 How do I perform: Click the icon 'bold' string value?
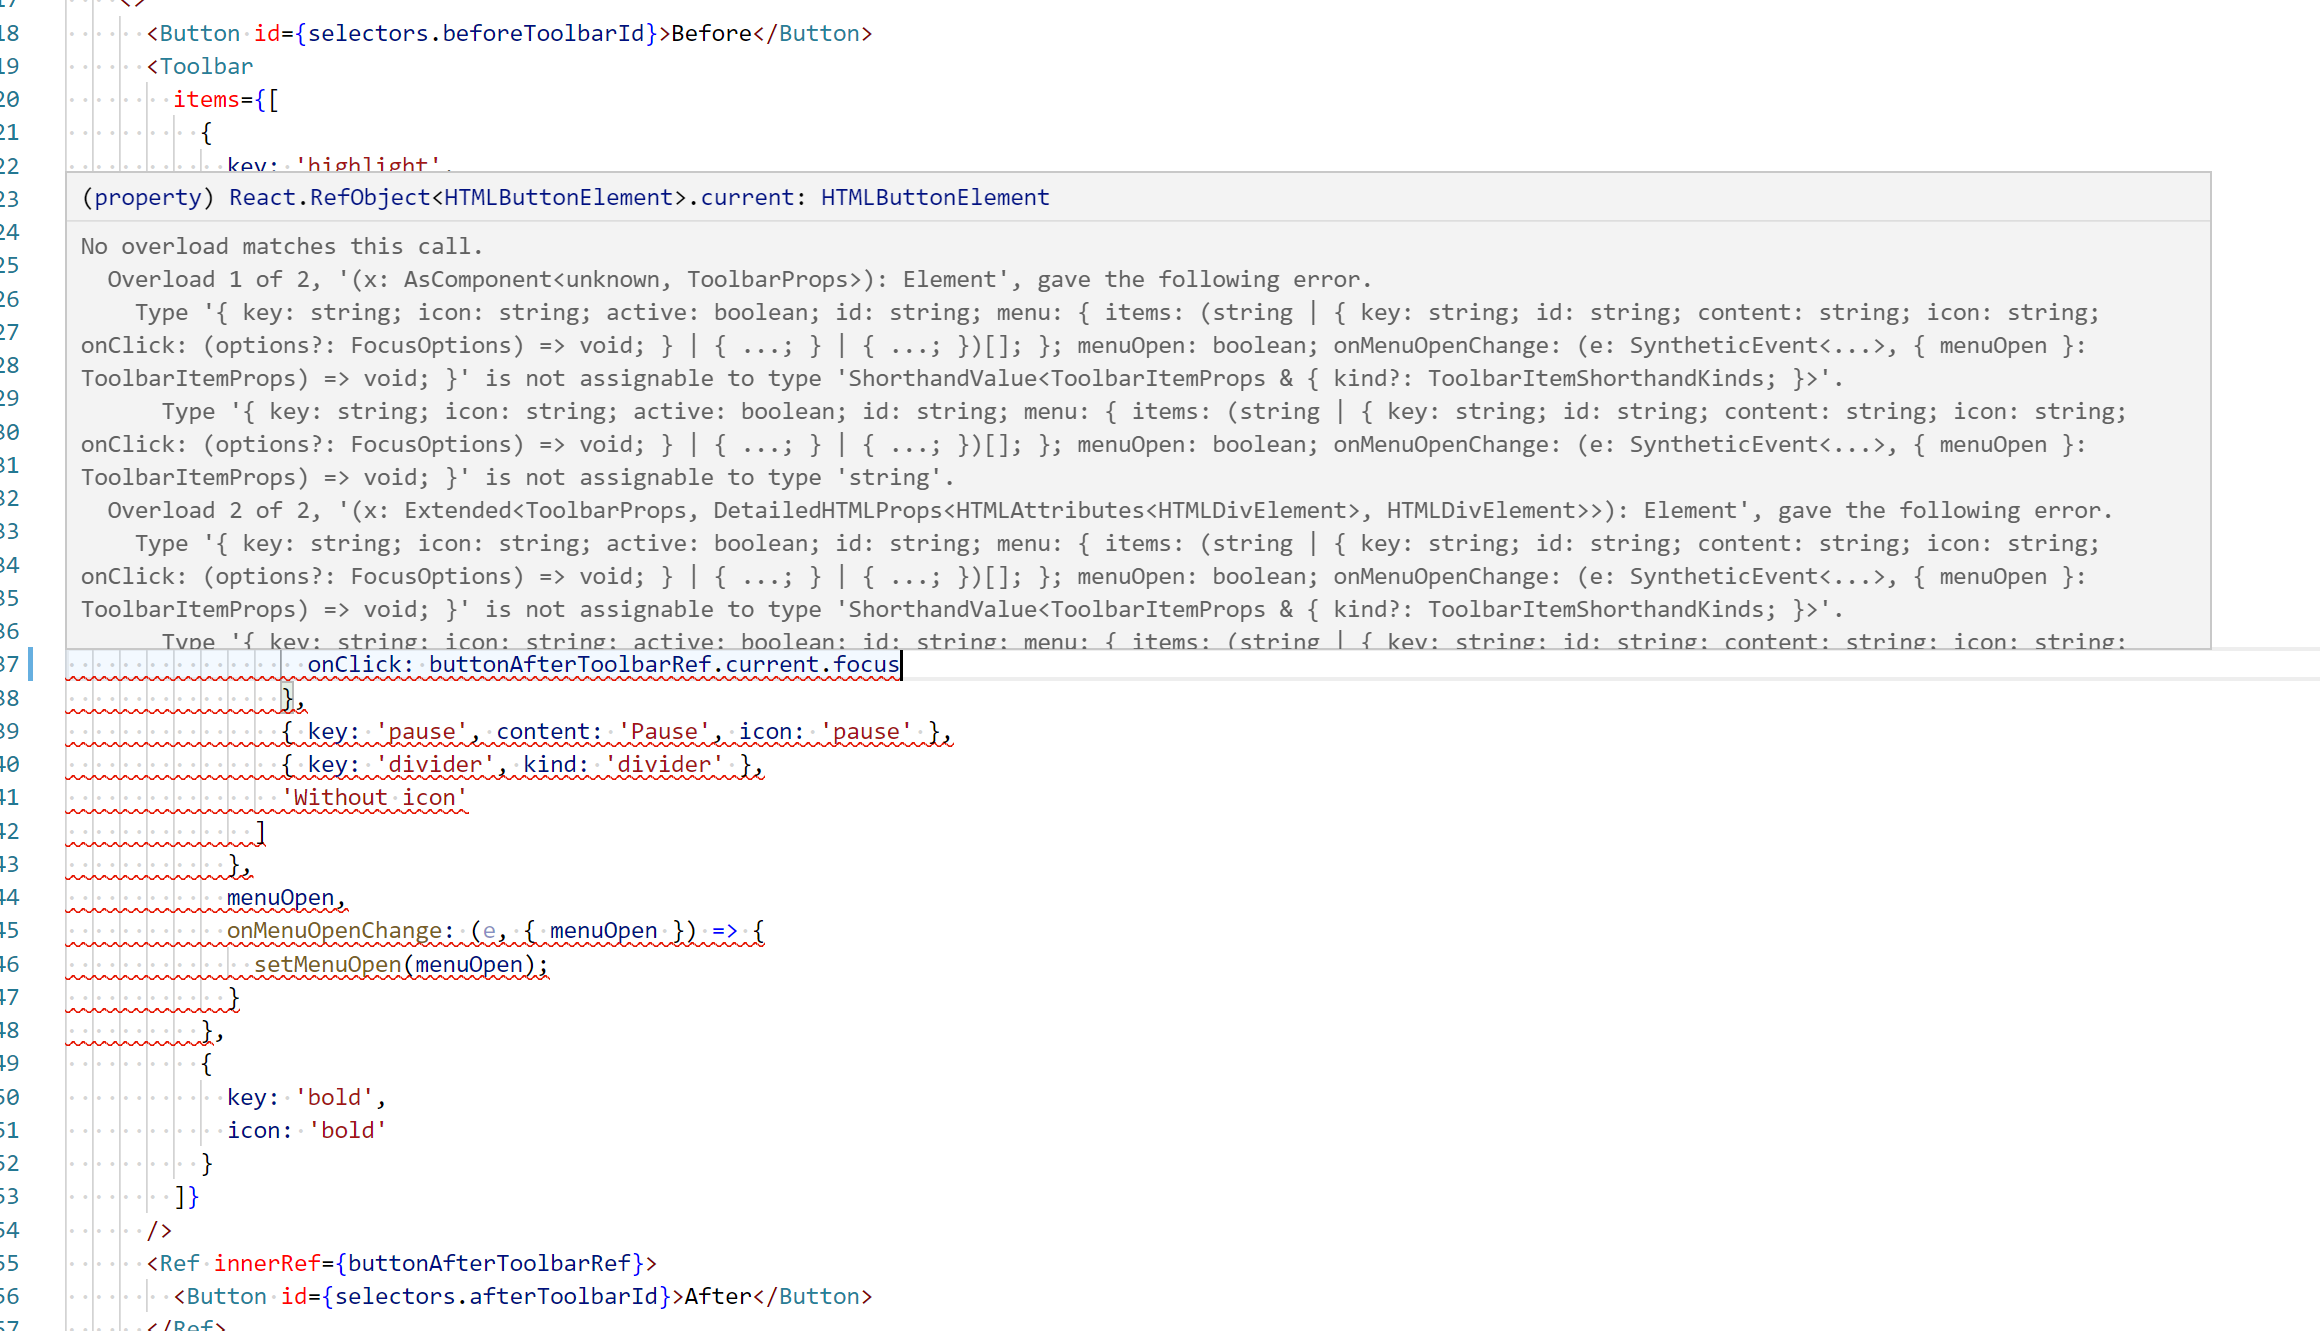(x=347, y=1130)
